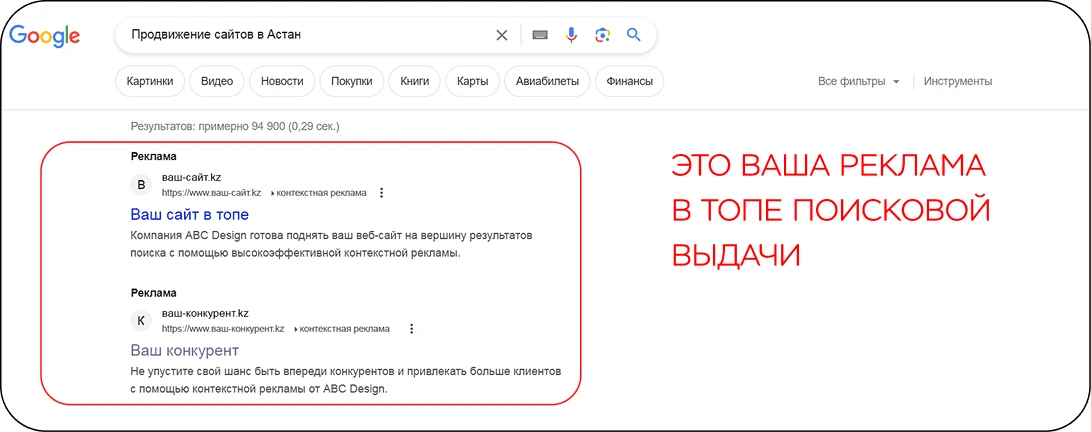Open Инструменты search tools
This screenshot has height=432, width=1091.
(958, 81)
